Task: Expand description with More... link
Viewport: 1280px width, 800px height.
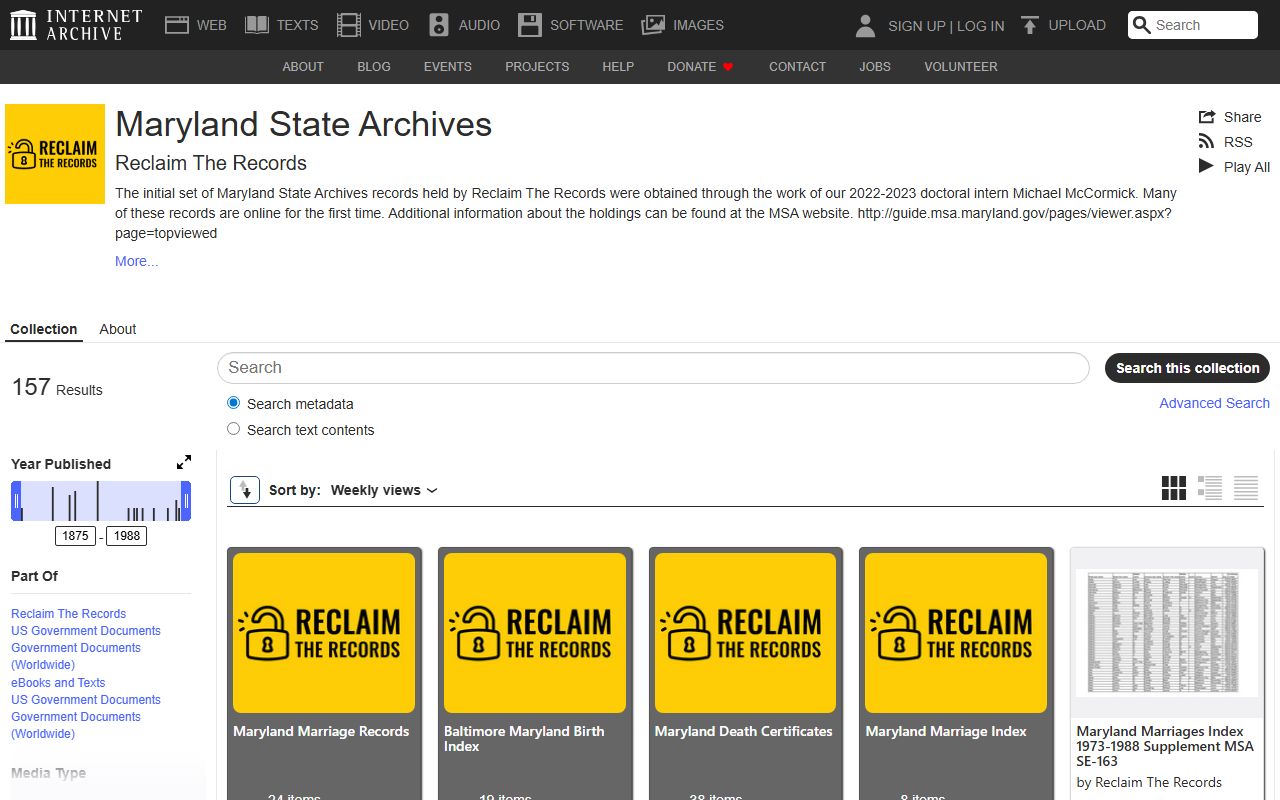Action: tap(136, 261)
